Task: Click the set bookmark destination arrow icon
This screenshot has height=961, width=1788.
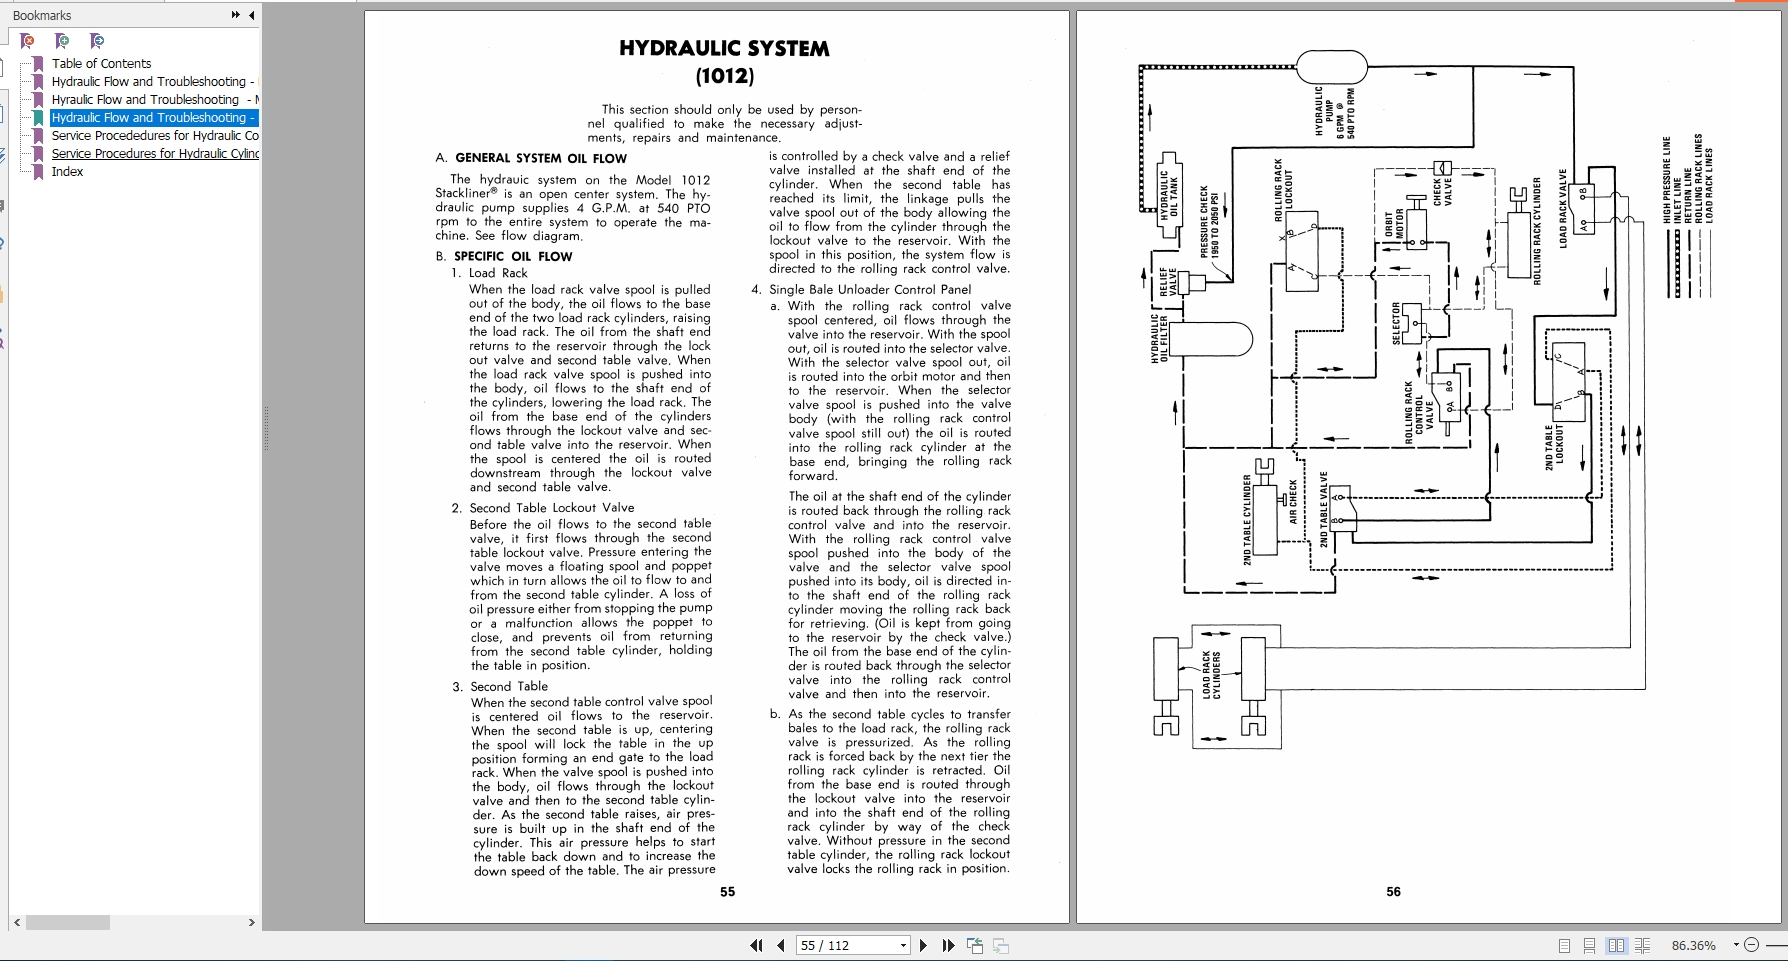Action: tap(97, 42)
